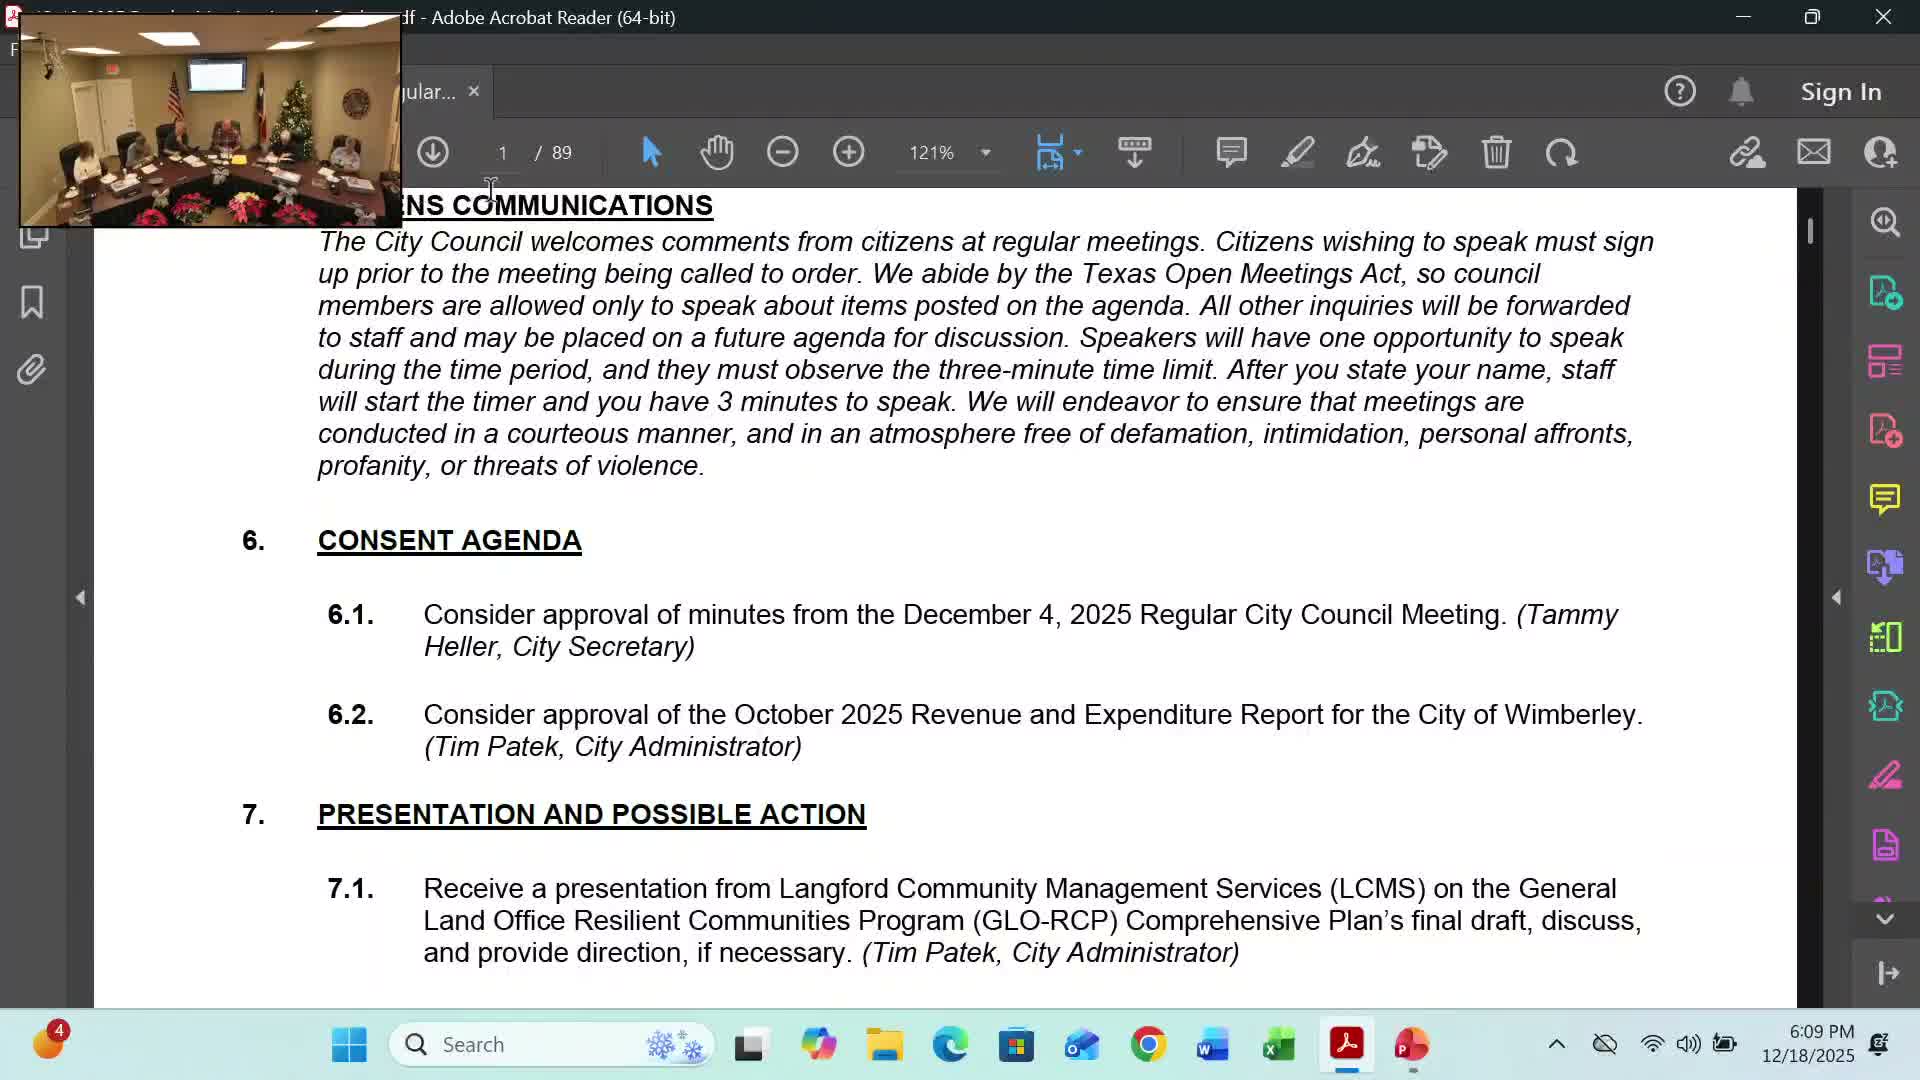
Task: Click the delete trash can icon
Action: [1496, 153]
